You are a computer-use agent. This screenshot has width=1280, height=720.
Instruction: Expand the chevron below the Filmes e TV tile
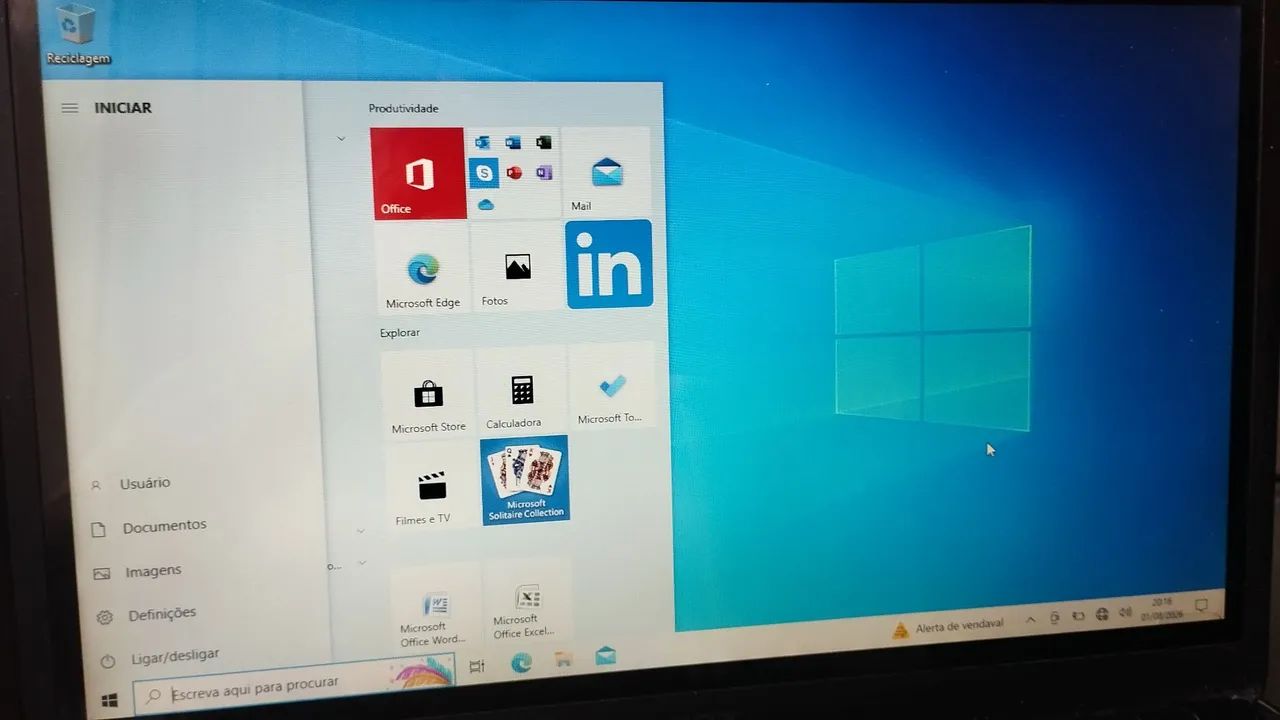[360, 531]
